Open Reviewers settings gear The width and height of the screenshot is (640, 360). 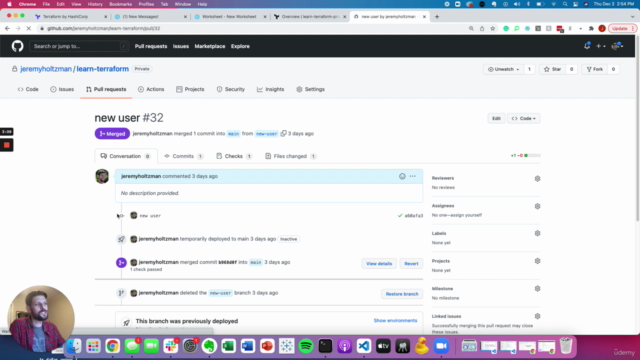(x=538, y=179)
